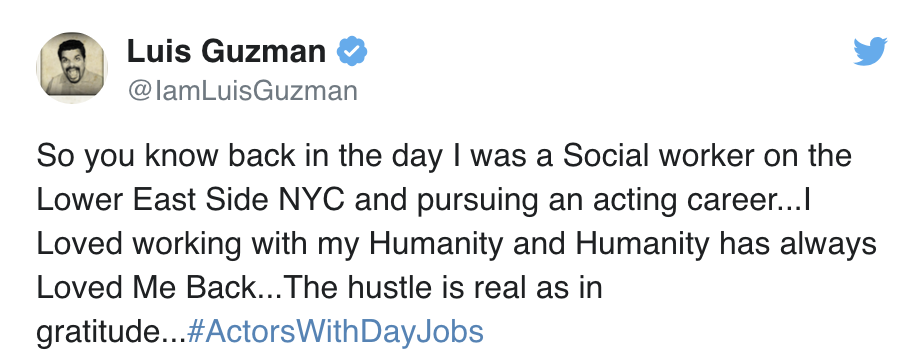Visit the @IamLuisGuzman handle
This screenshot has height=362, width=924.
tap(242, 91)
